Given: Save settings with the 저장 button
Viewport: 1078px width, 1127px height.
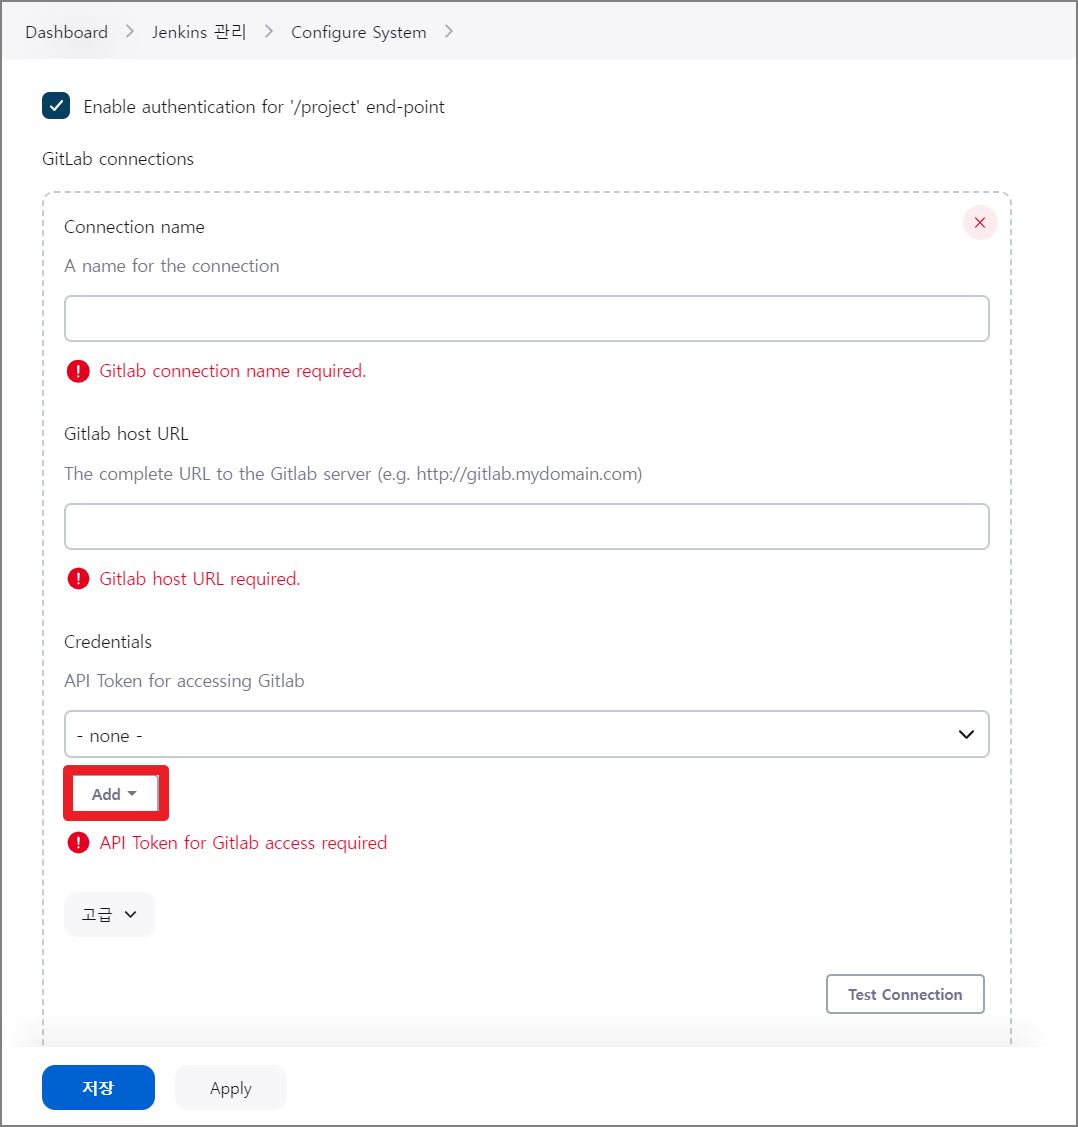Looking at the screenshot, I should pos(98,1087).
